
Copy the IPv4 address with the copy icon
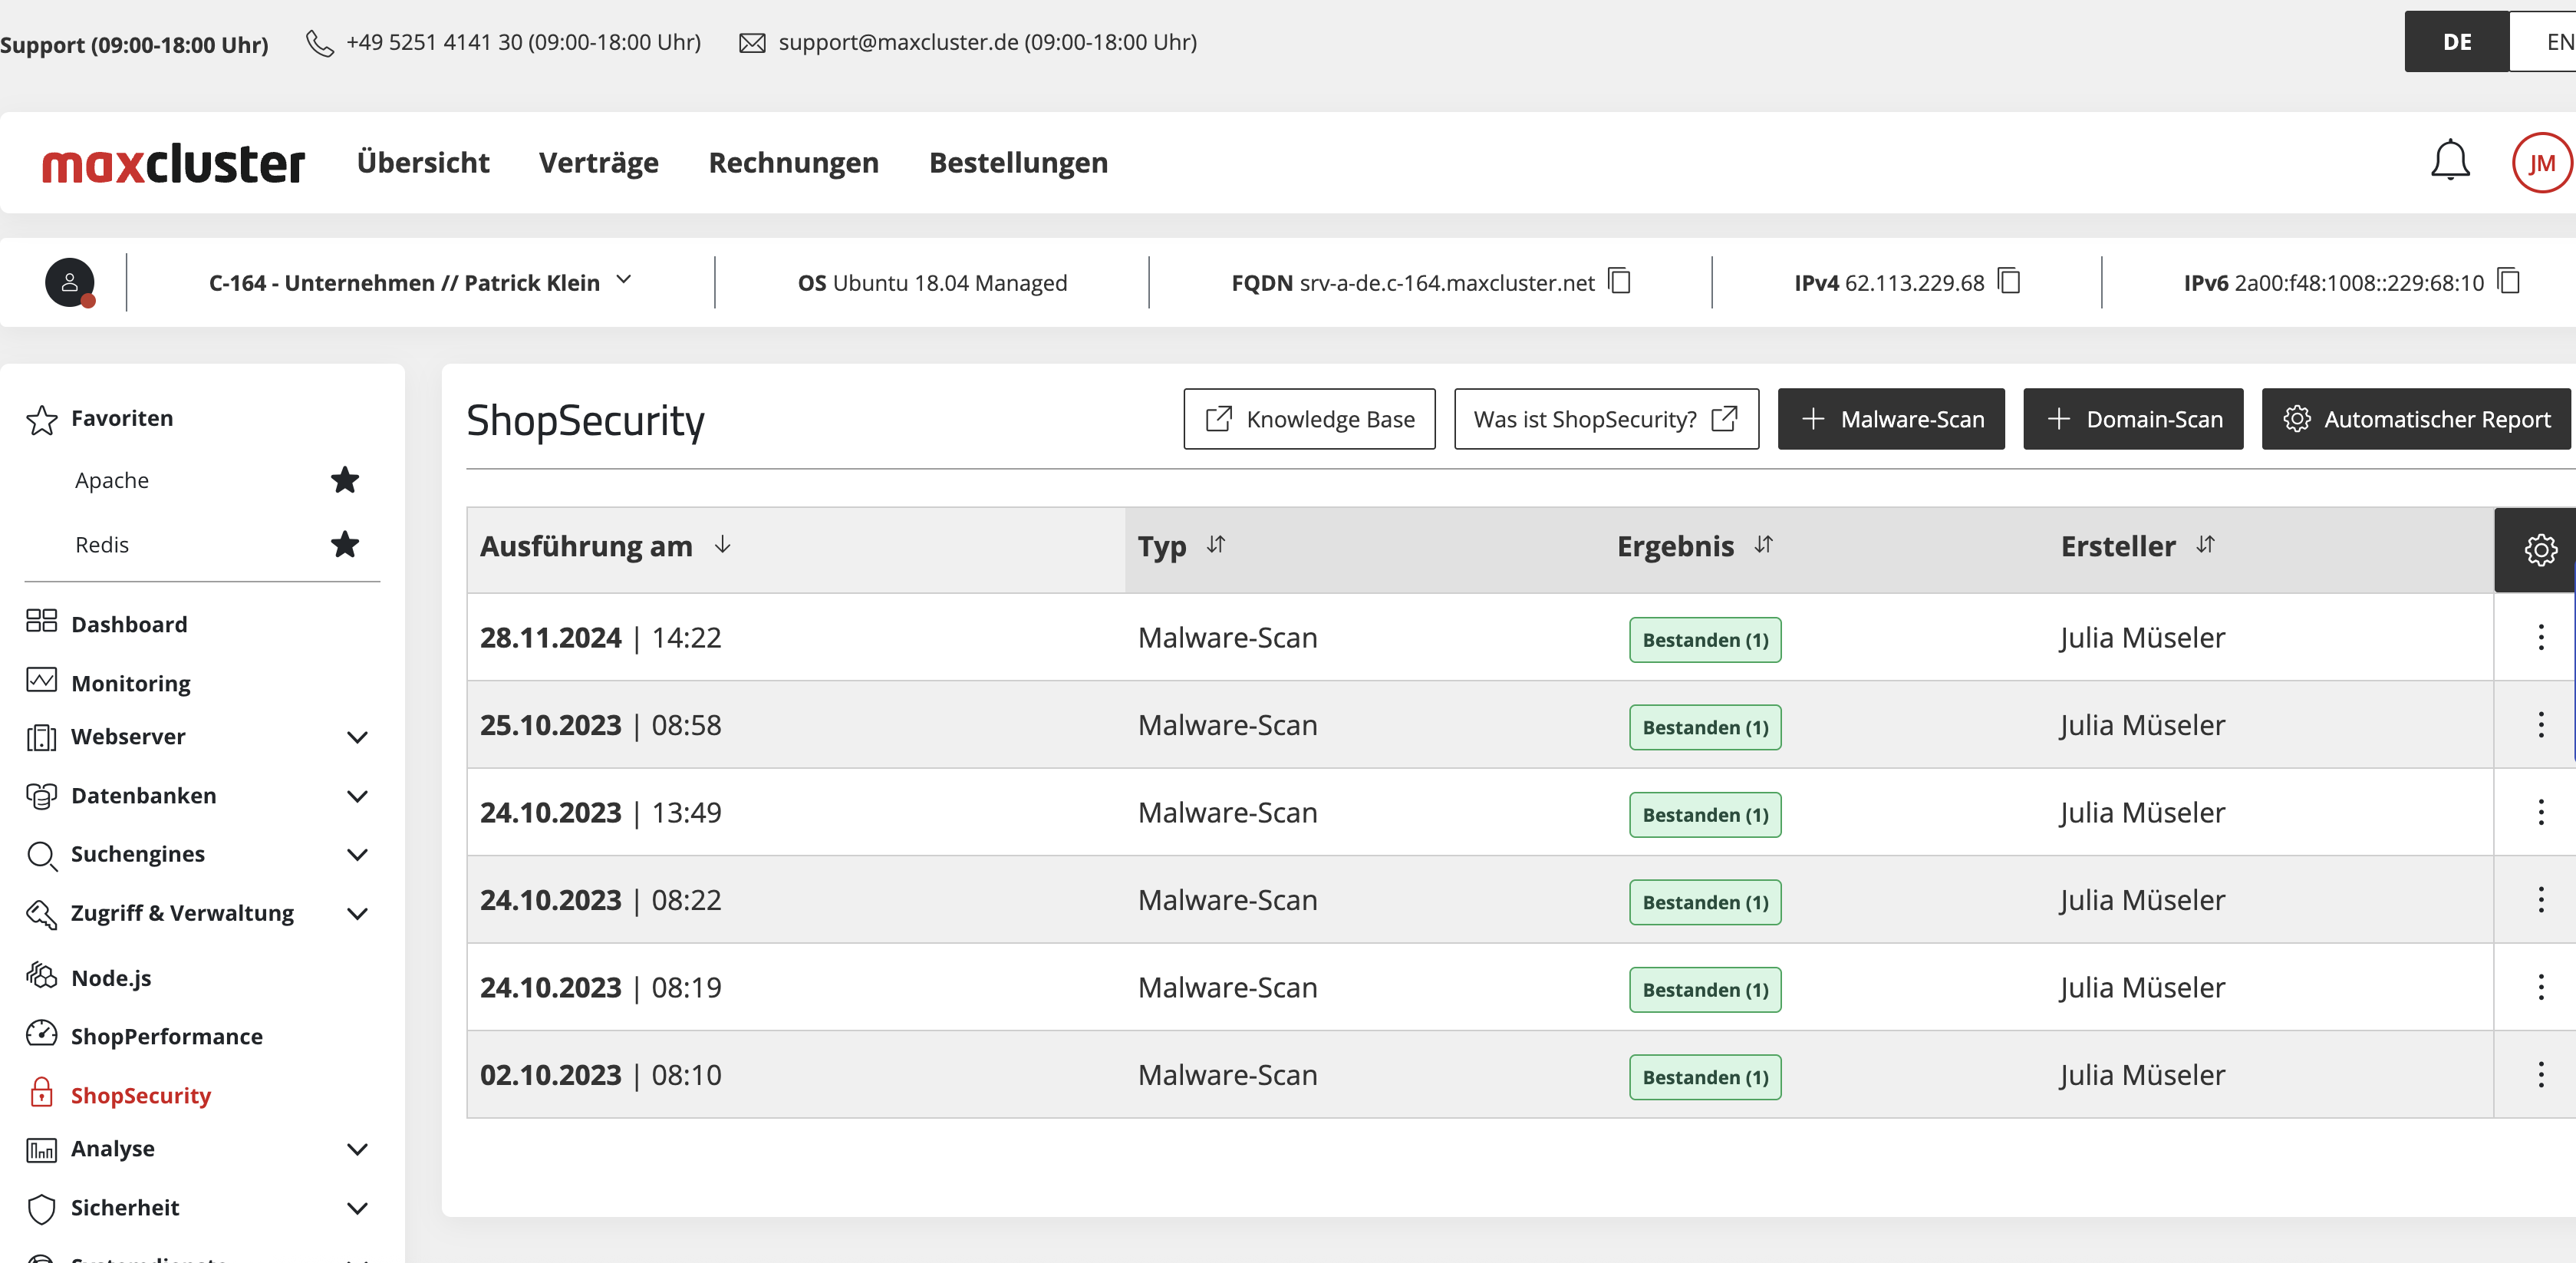pos(2008,282)
